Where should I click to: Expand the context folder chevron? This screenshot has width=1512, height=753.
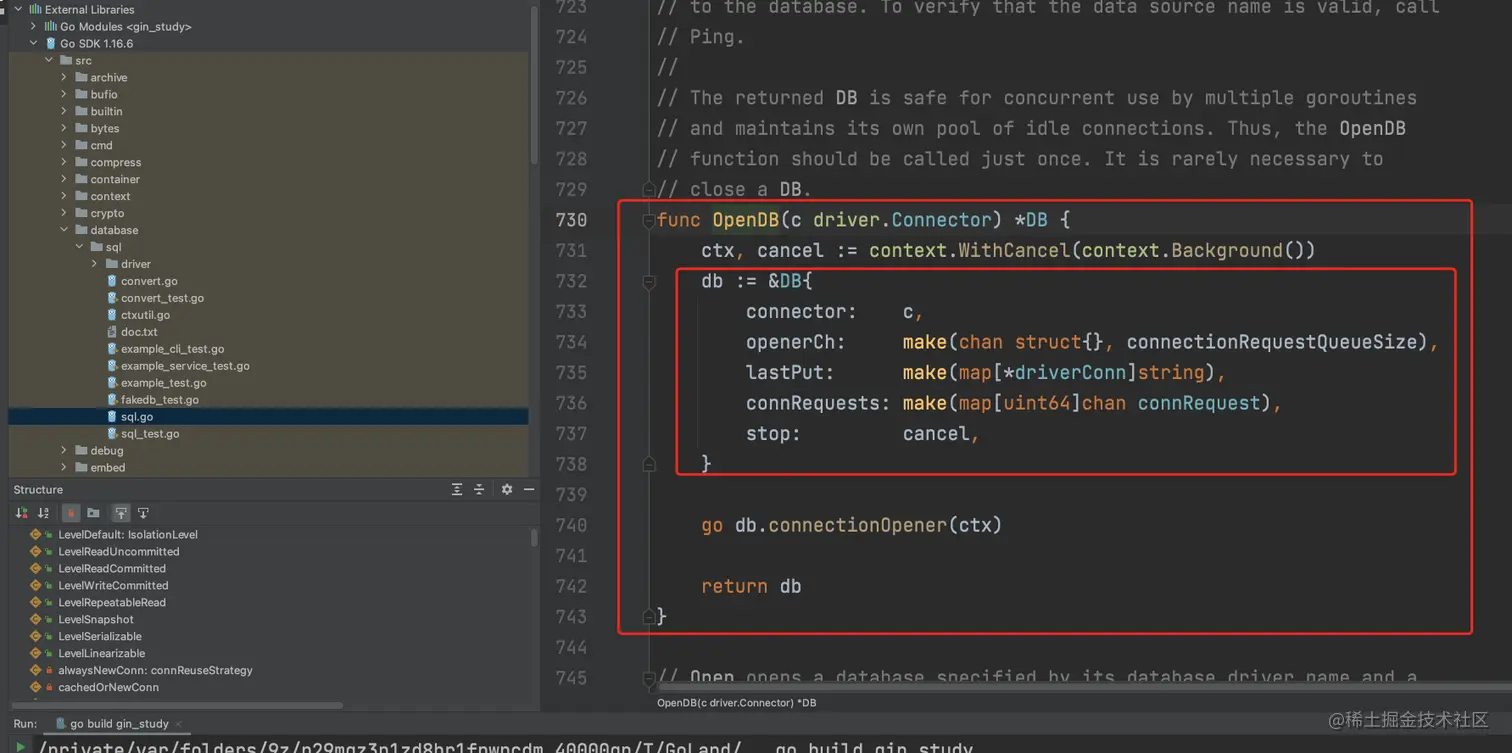coord(64,196)
